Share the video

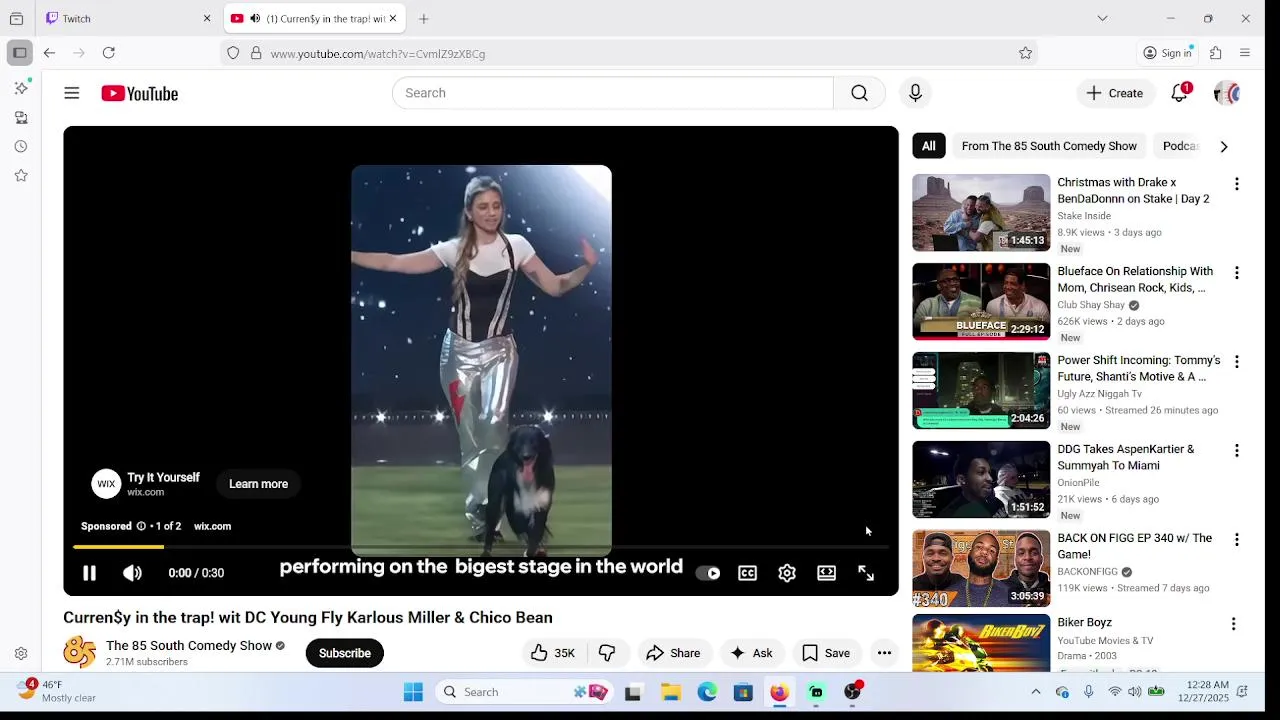coord(673,653)
